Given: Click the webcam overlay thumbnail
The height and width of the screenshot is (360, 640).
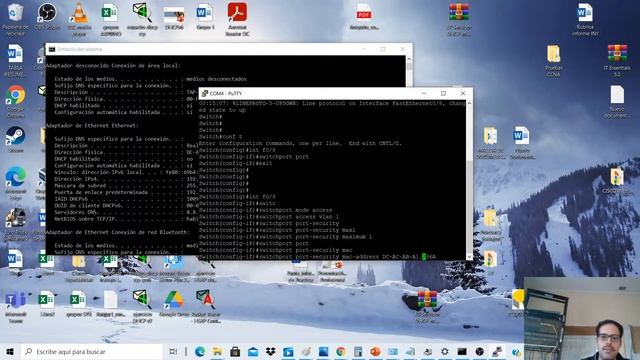Looking at the screenshot, I should click(582, 318).
